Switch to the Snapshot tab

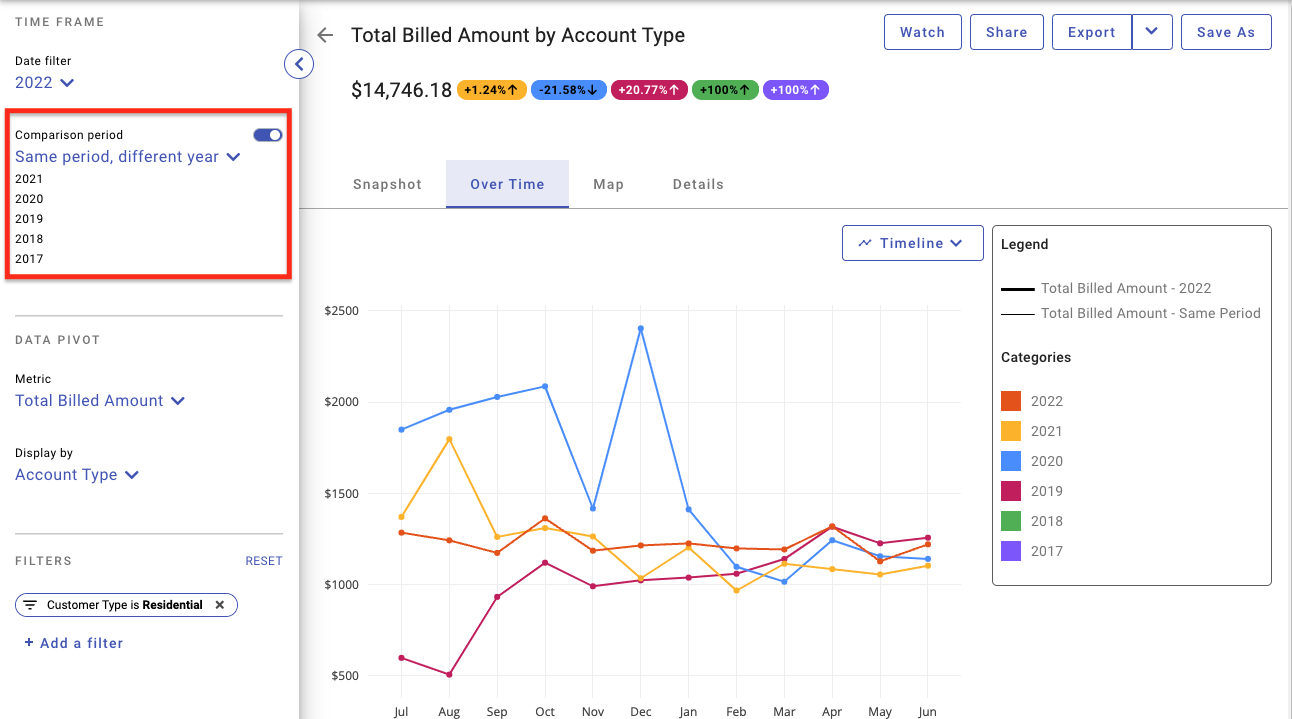[388, 184]
